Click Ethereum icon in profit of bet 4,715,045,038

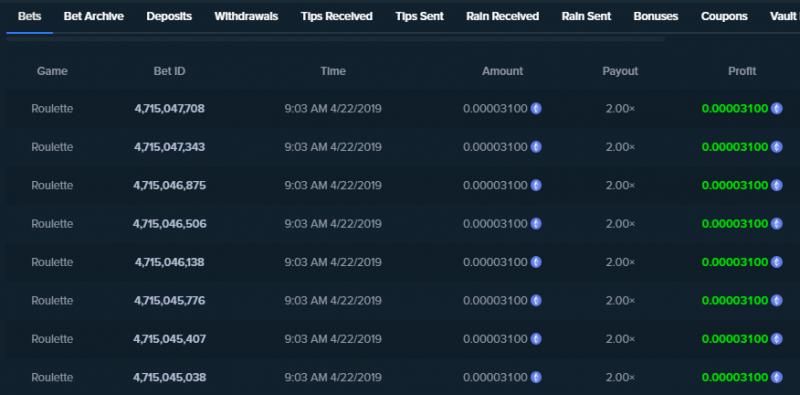point(777,377)
